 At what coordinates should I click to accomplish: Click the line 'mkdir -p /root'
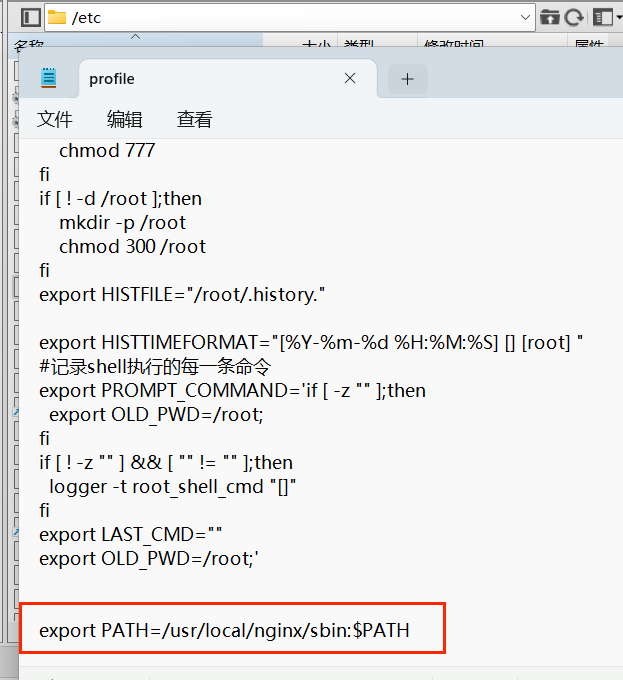point(123,223)
